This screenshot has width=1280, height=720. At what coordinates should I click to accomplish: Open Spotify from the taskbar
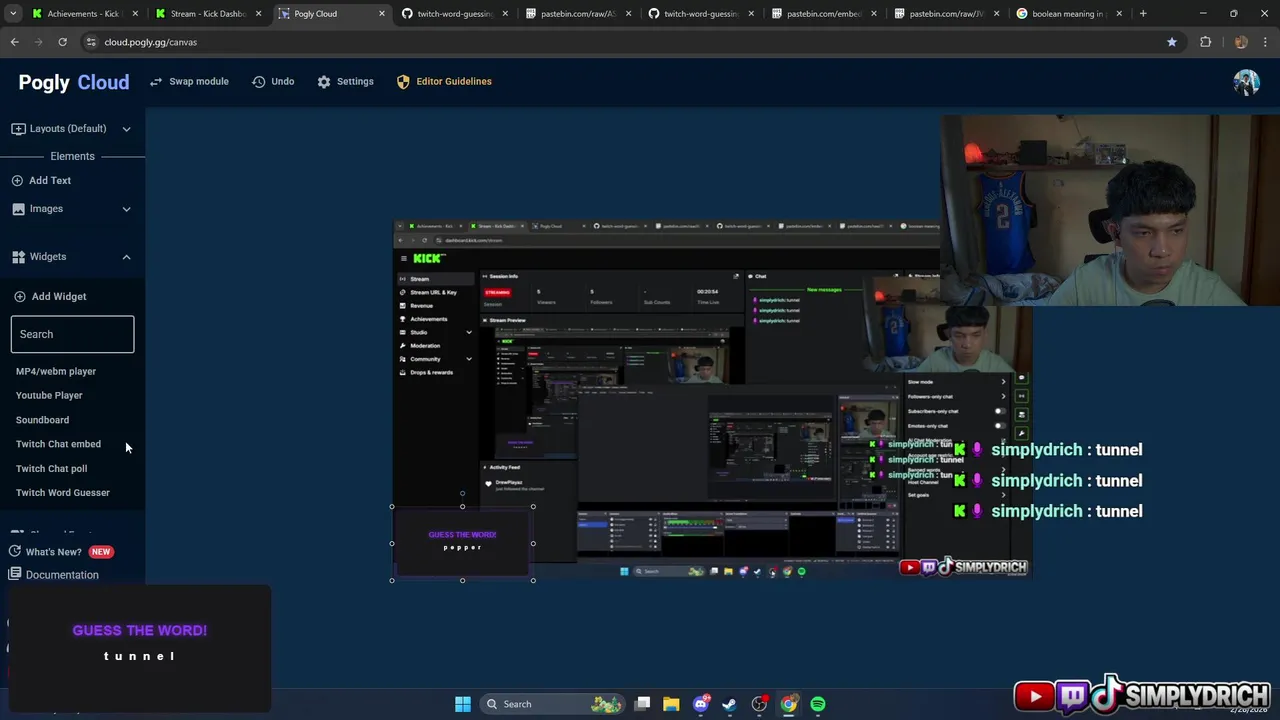pyautogui.click(x=818, y=704)
